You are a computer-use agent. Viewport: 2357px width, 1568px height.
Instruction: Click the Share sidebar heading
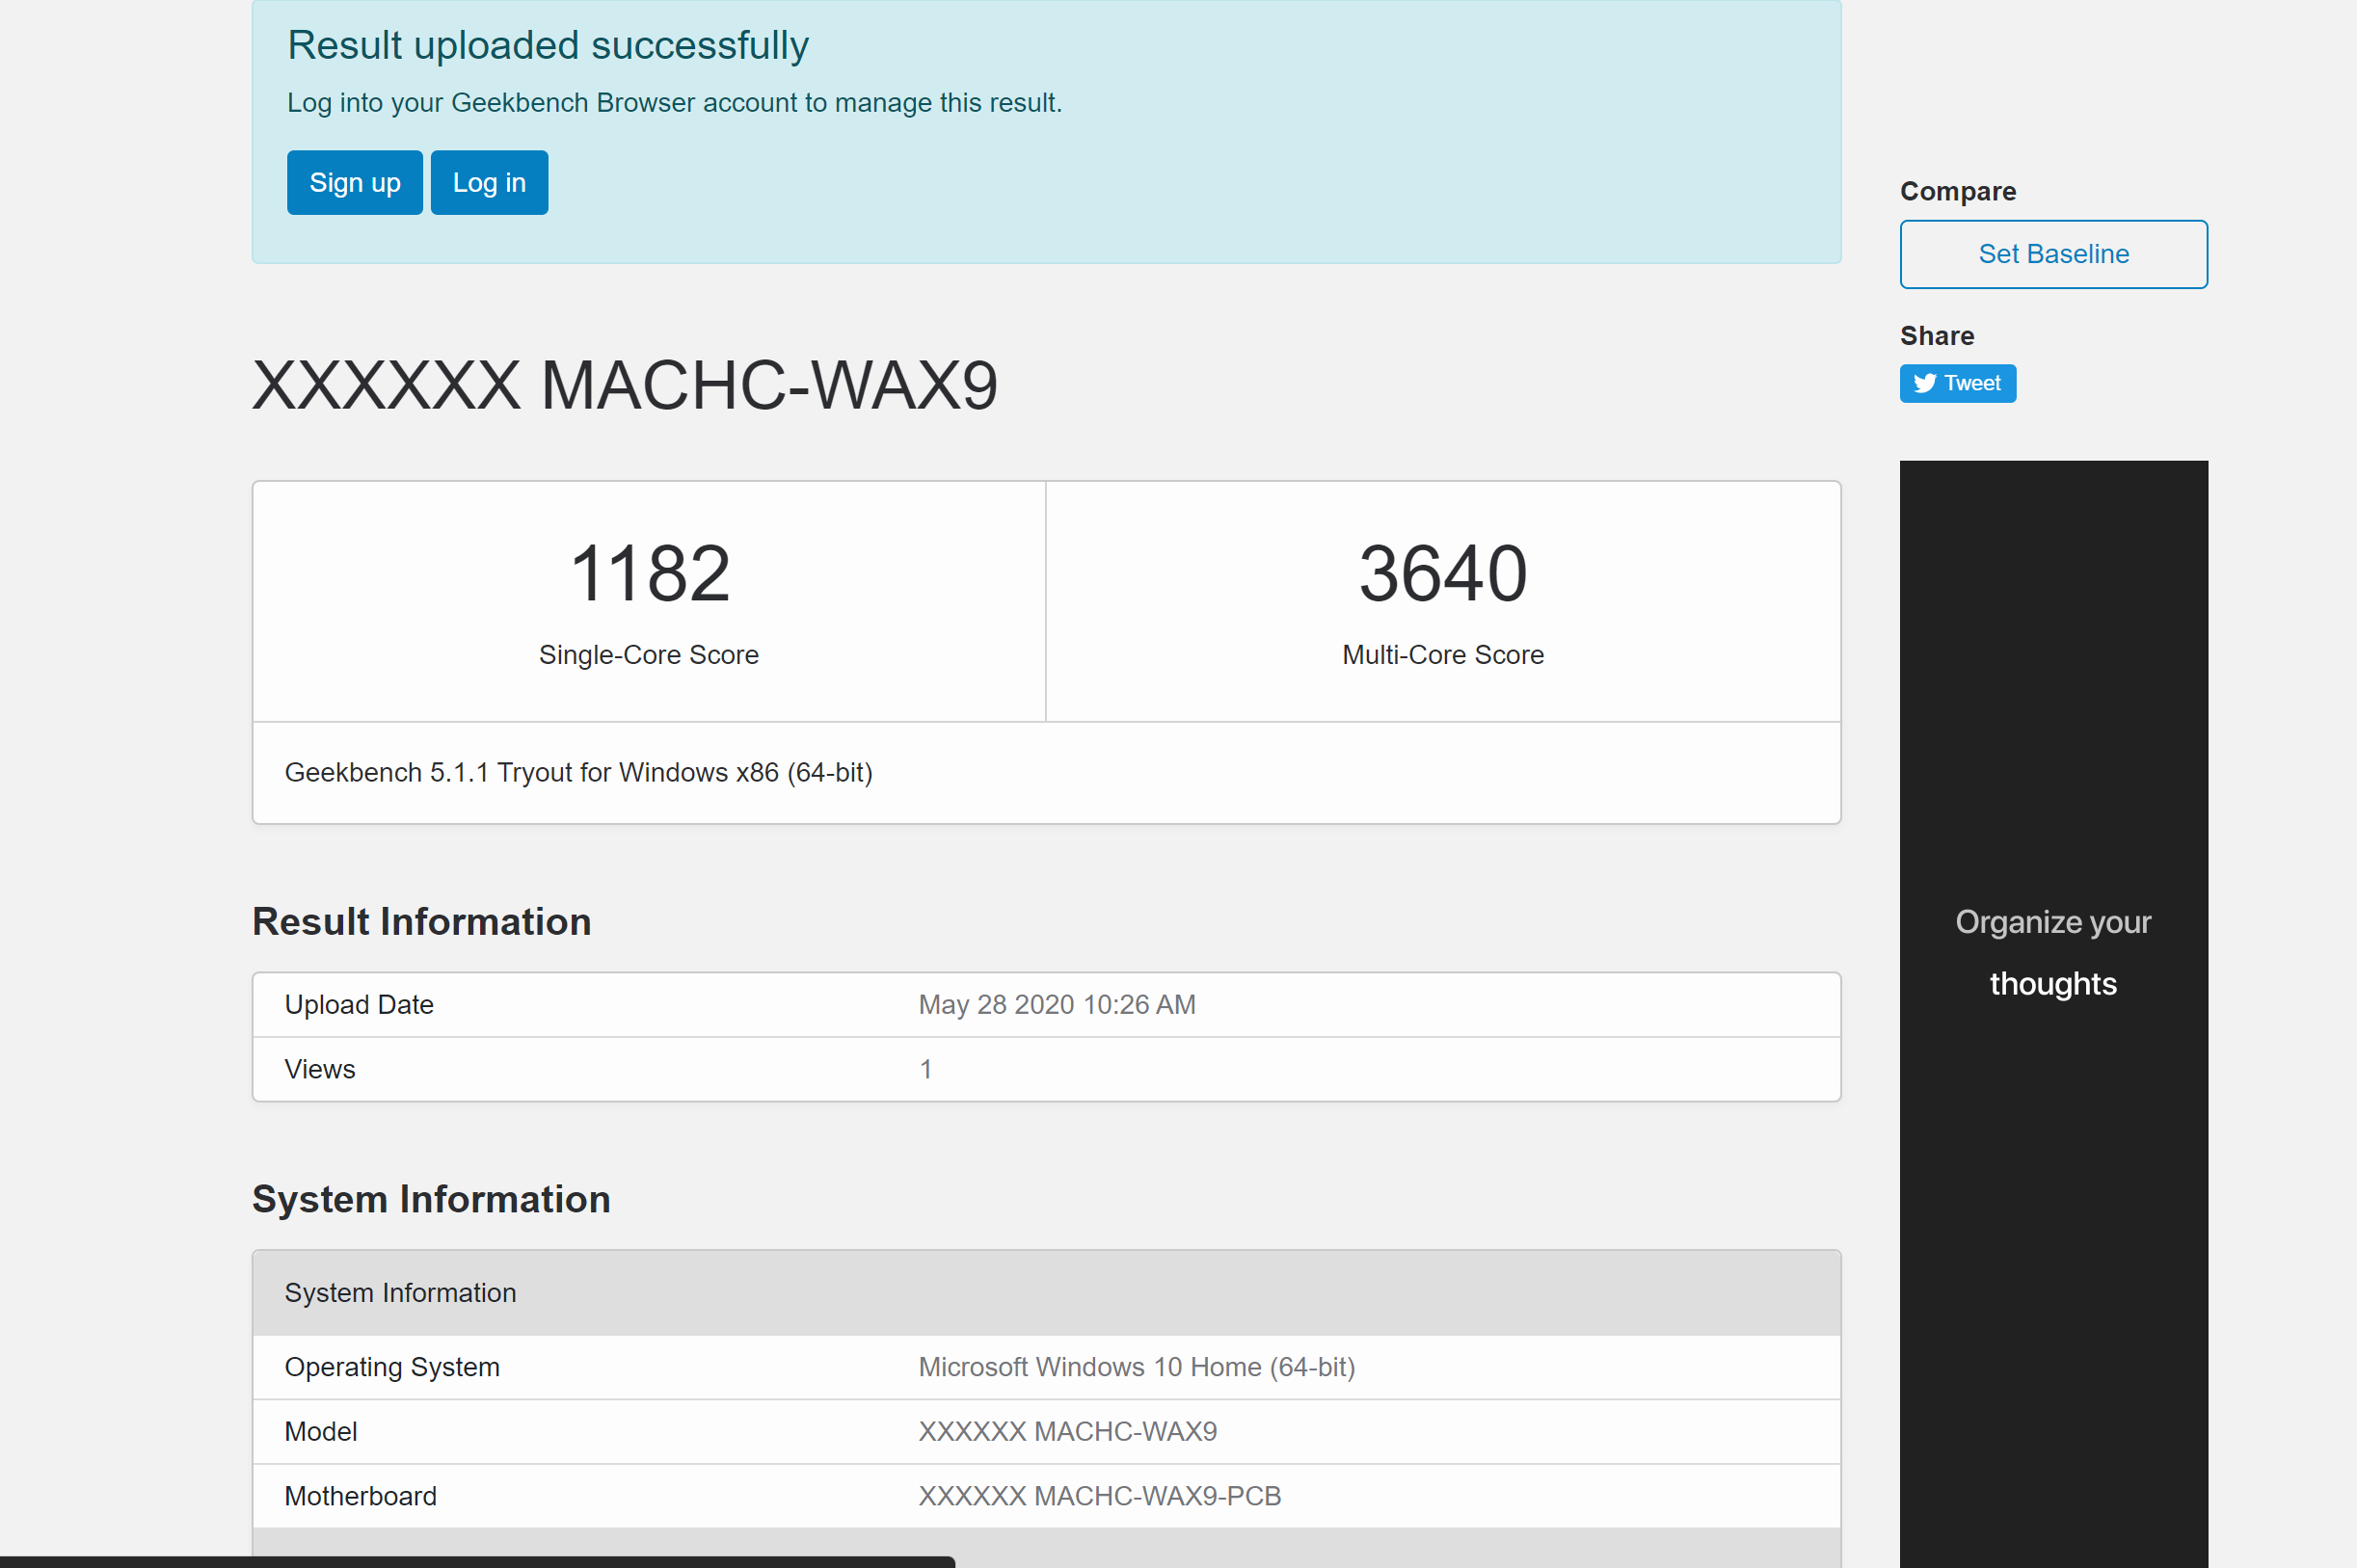[x=1936, y=335]
